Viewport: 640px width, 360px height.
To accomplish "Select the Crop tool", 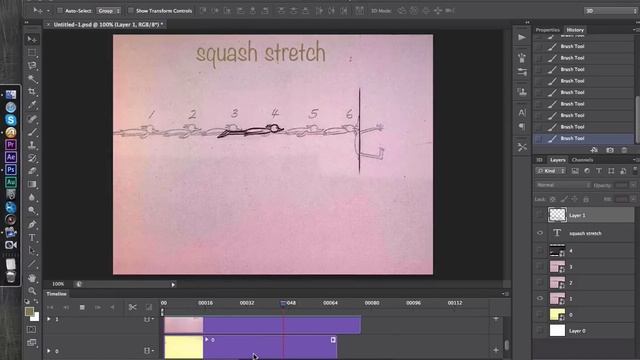I will point(32,91).
